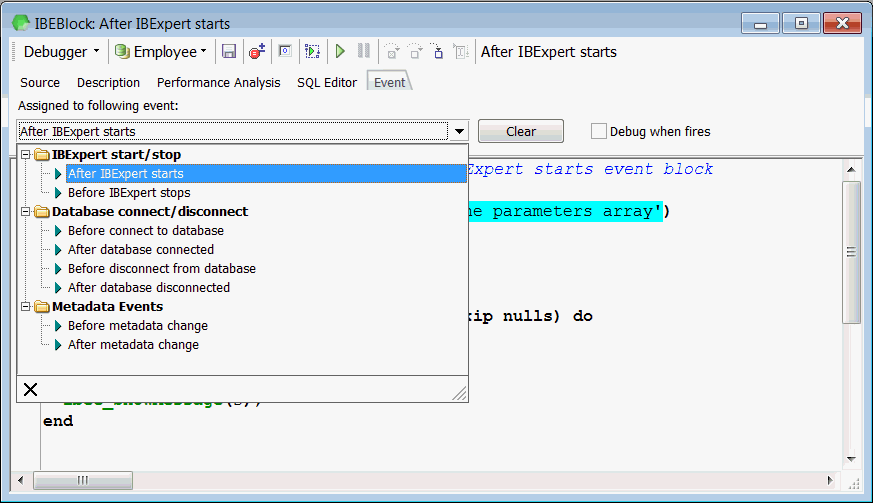Click the Database connect/disconnect folder icon
This screenshot has width=873, height=503.
click(42, 212)
